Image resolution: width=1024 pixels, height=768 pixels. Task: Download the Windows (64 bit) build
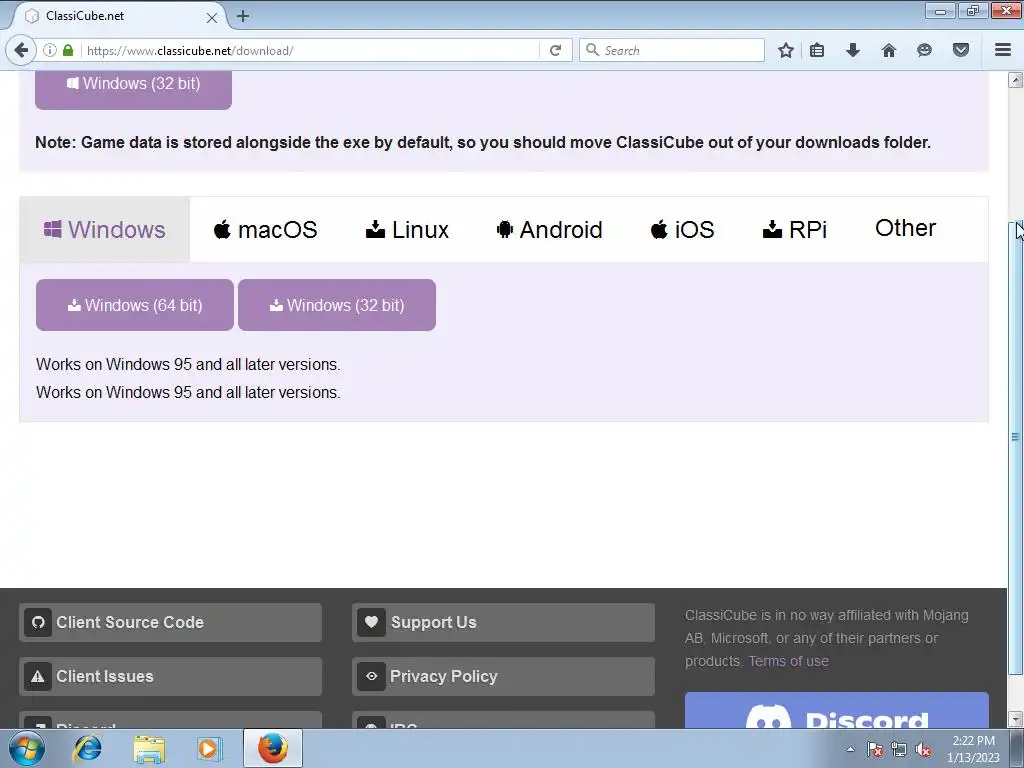click(135, 305)
